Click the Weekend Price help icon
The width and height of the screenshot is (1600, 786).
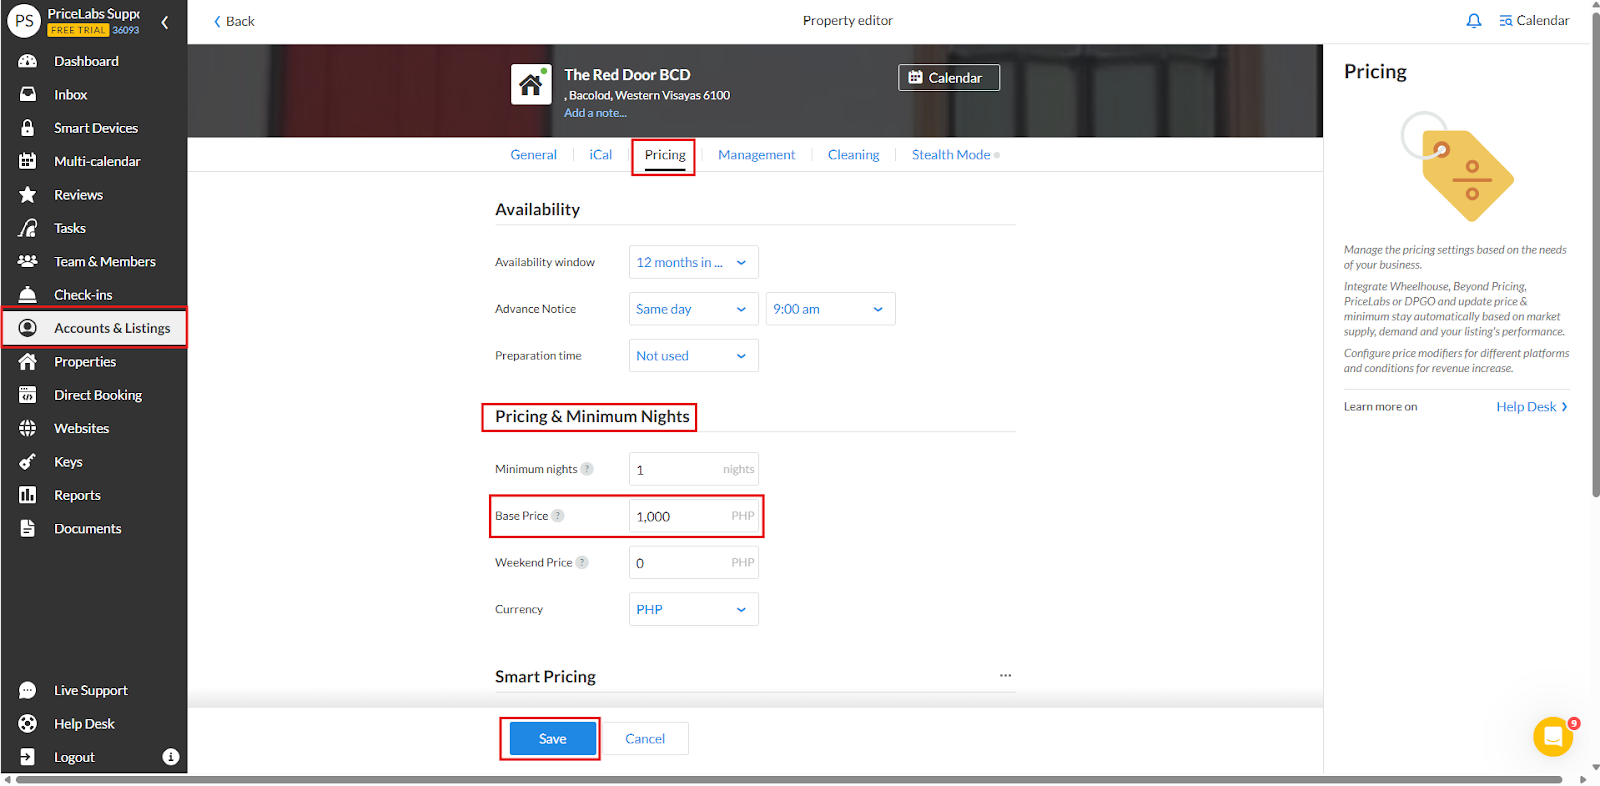(582, 563)
